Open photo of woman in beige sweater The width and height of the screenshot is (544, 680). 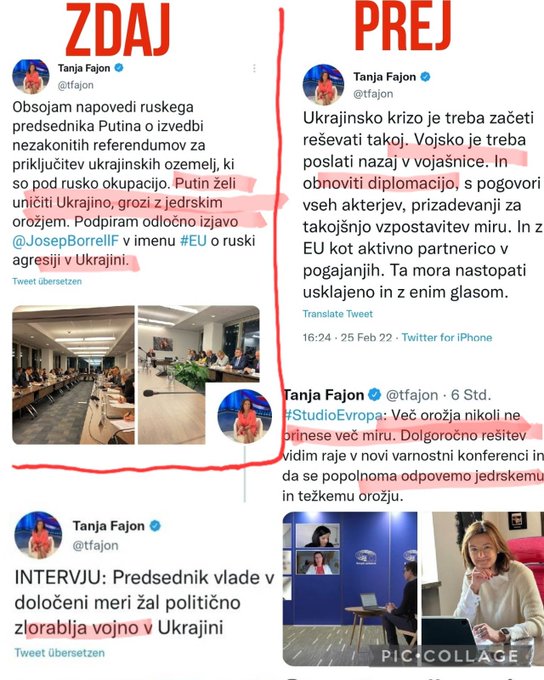point(482,588)
